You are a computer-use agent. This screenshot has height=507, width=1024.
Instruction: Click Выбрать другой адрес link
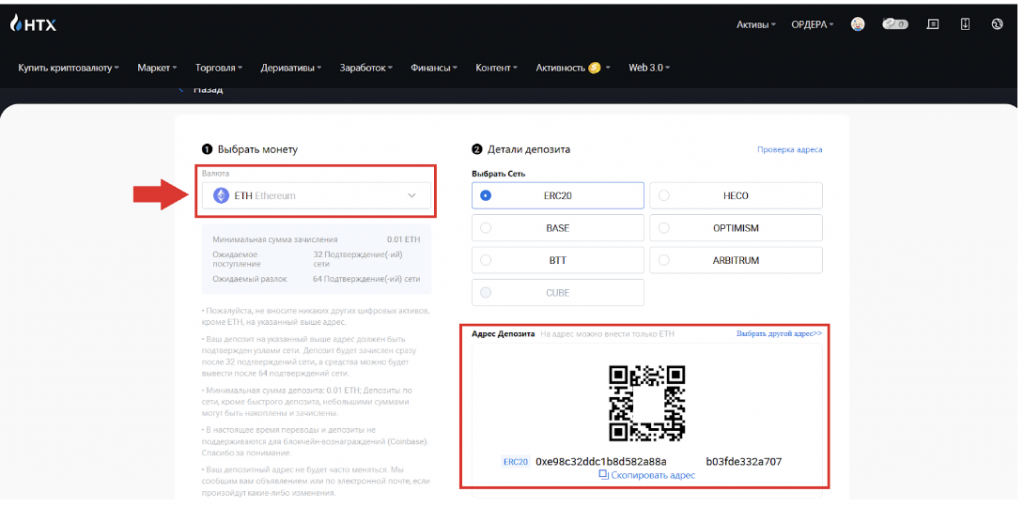779,333
